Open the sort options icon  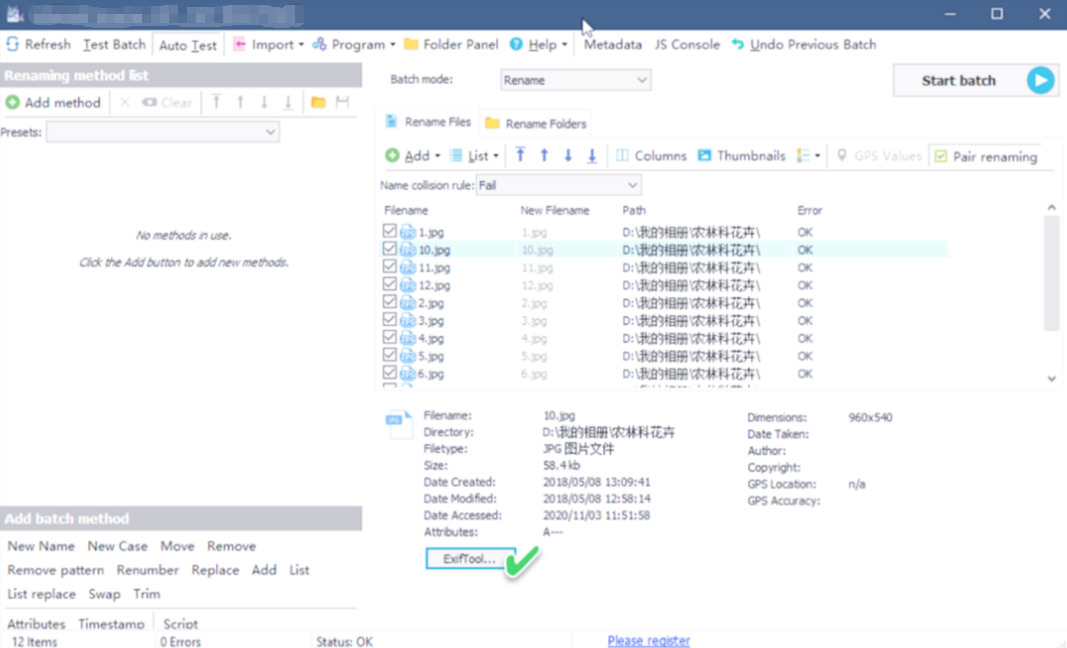[804, 156]
